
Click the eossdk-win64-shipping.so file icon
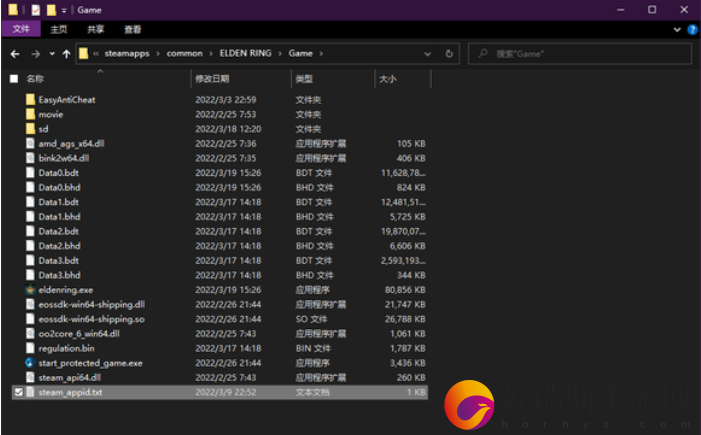pos(30,319)
